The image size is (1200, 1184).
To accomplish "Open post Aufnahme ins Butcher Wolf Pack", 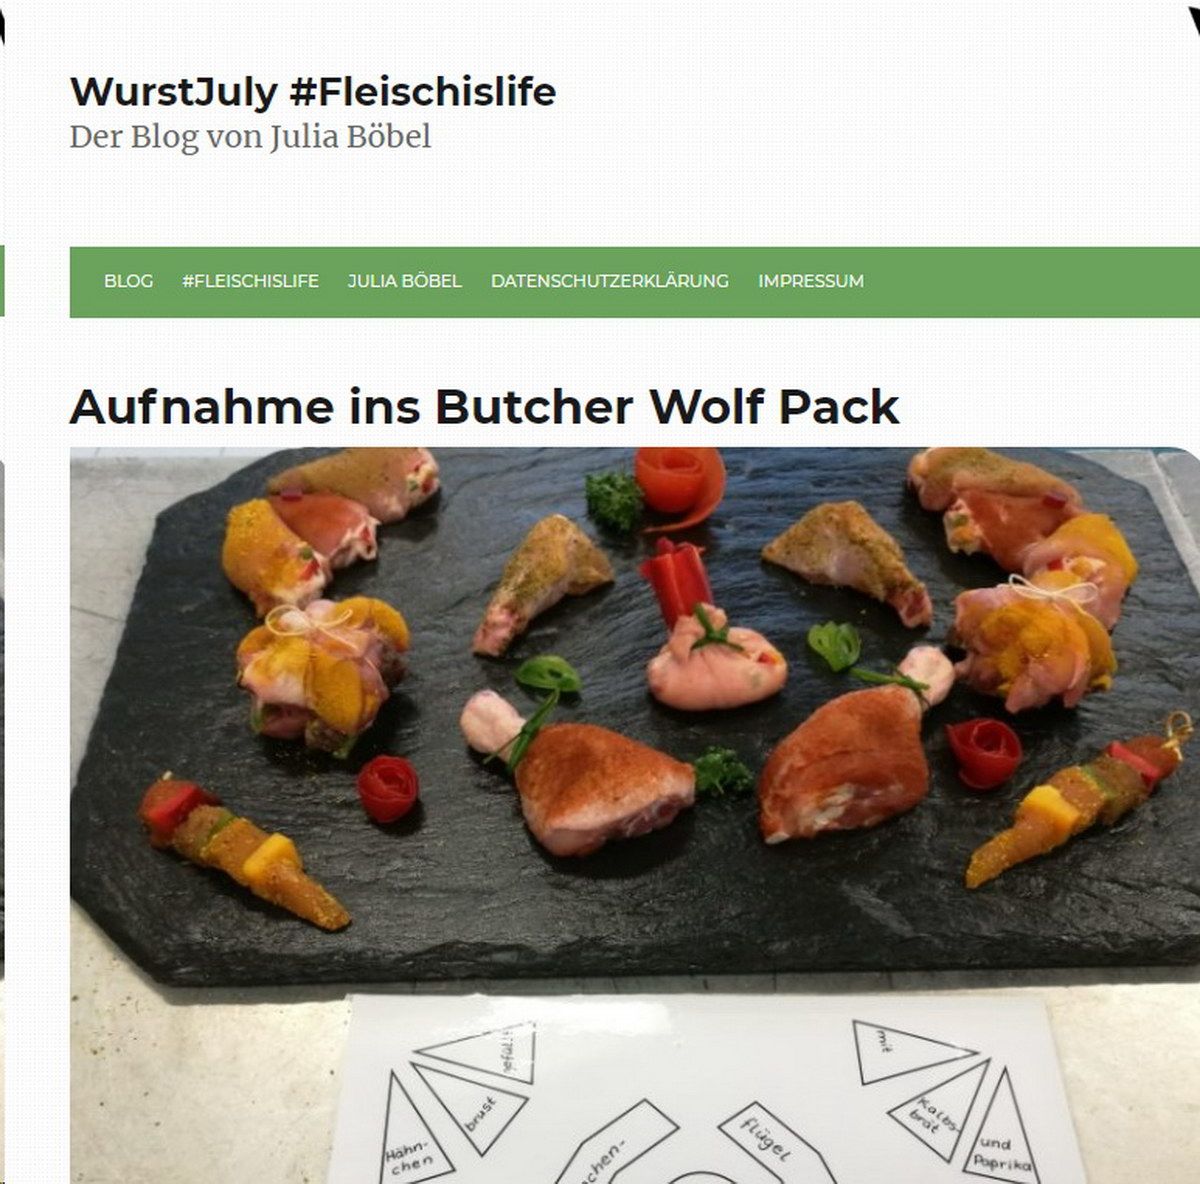I will (485, 407).
